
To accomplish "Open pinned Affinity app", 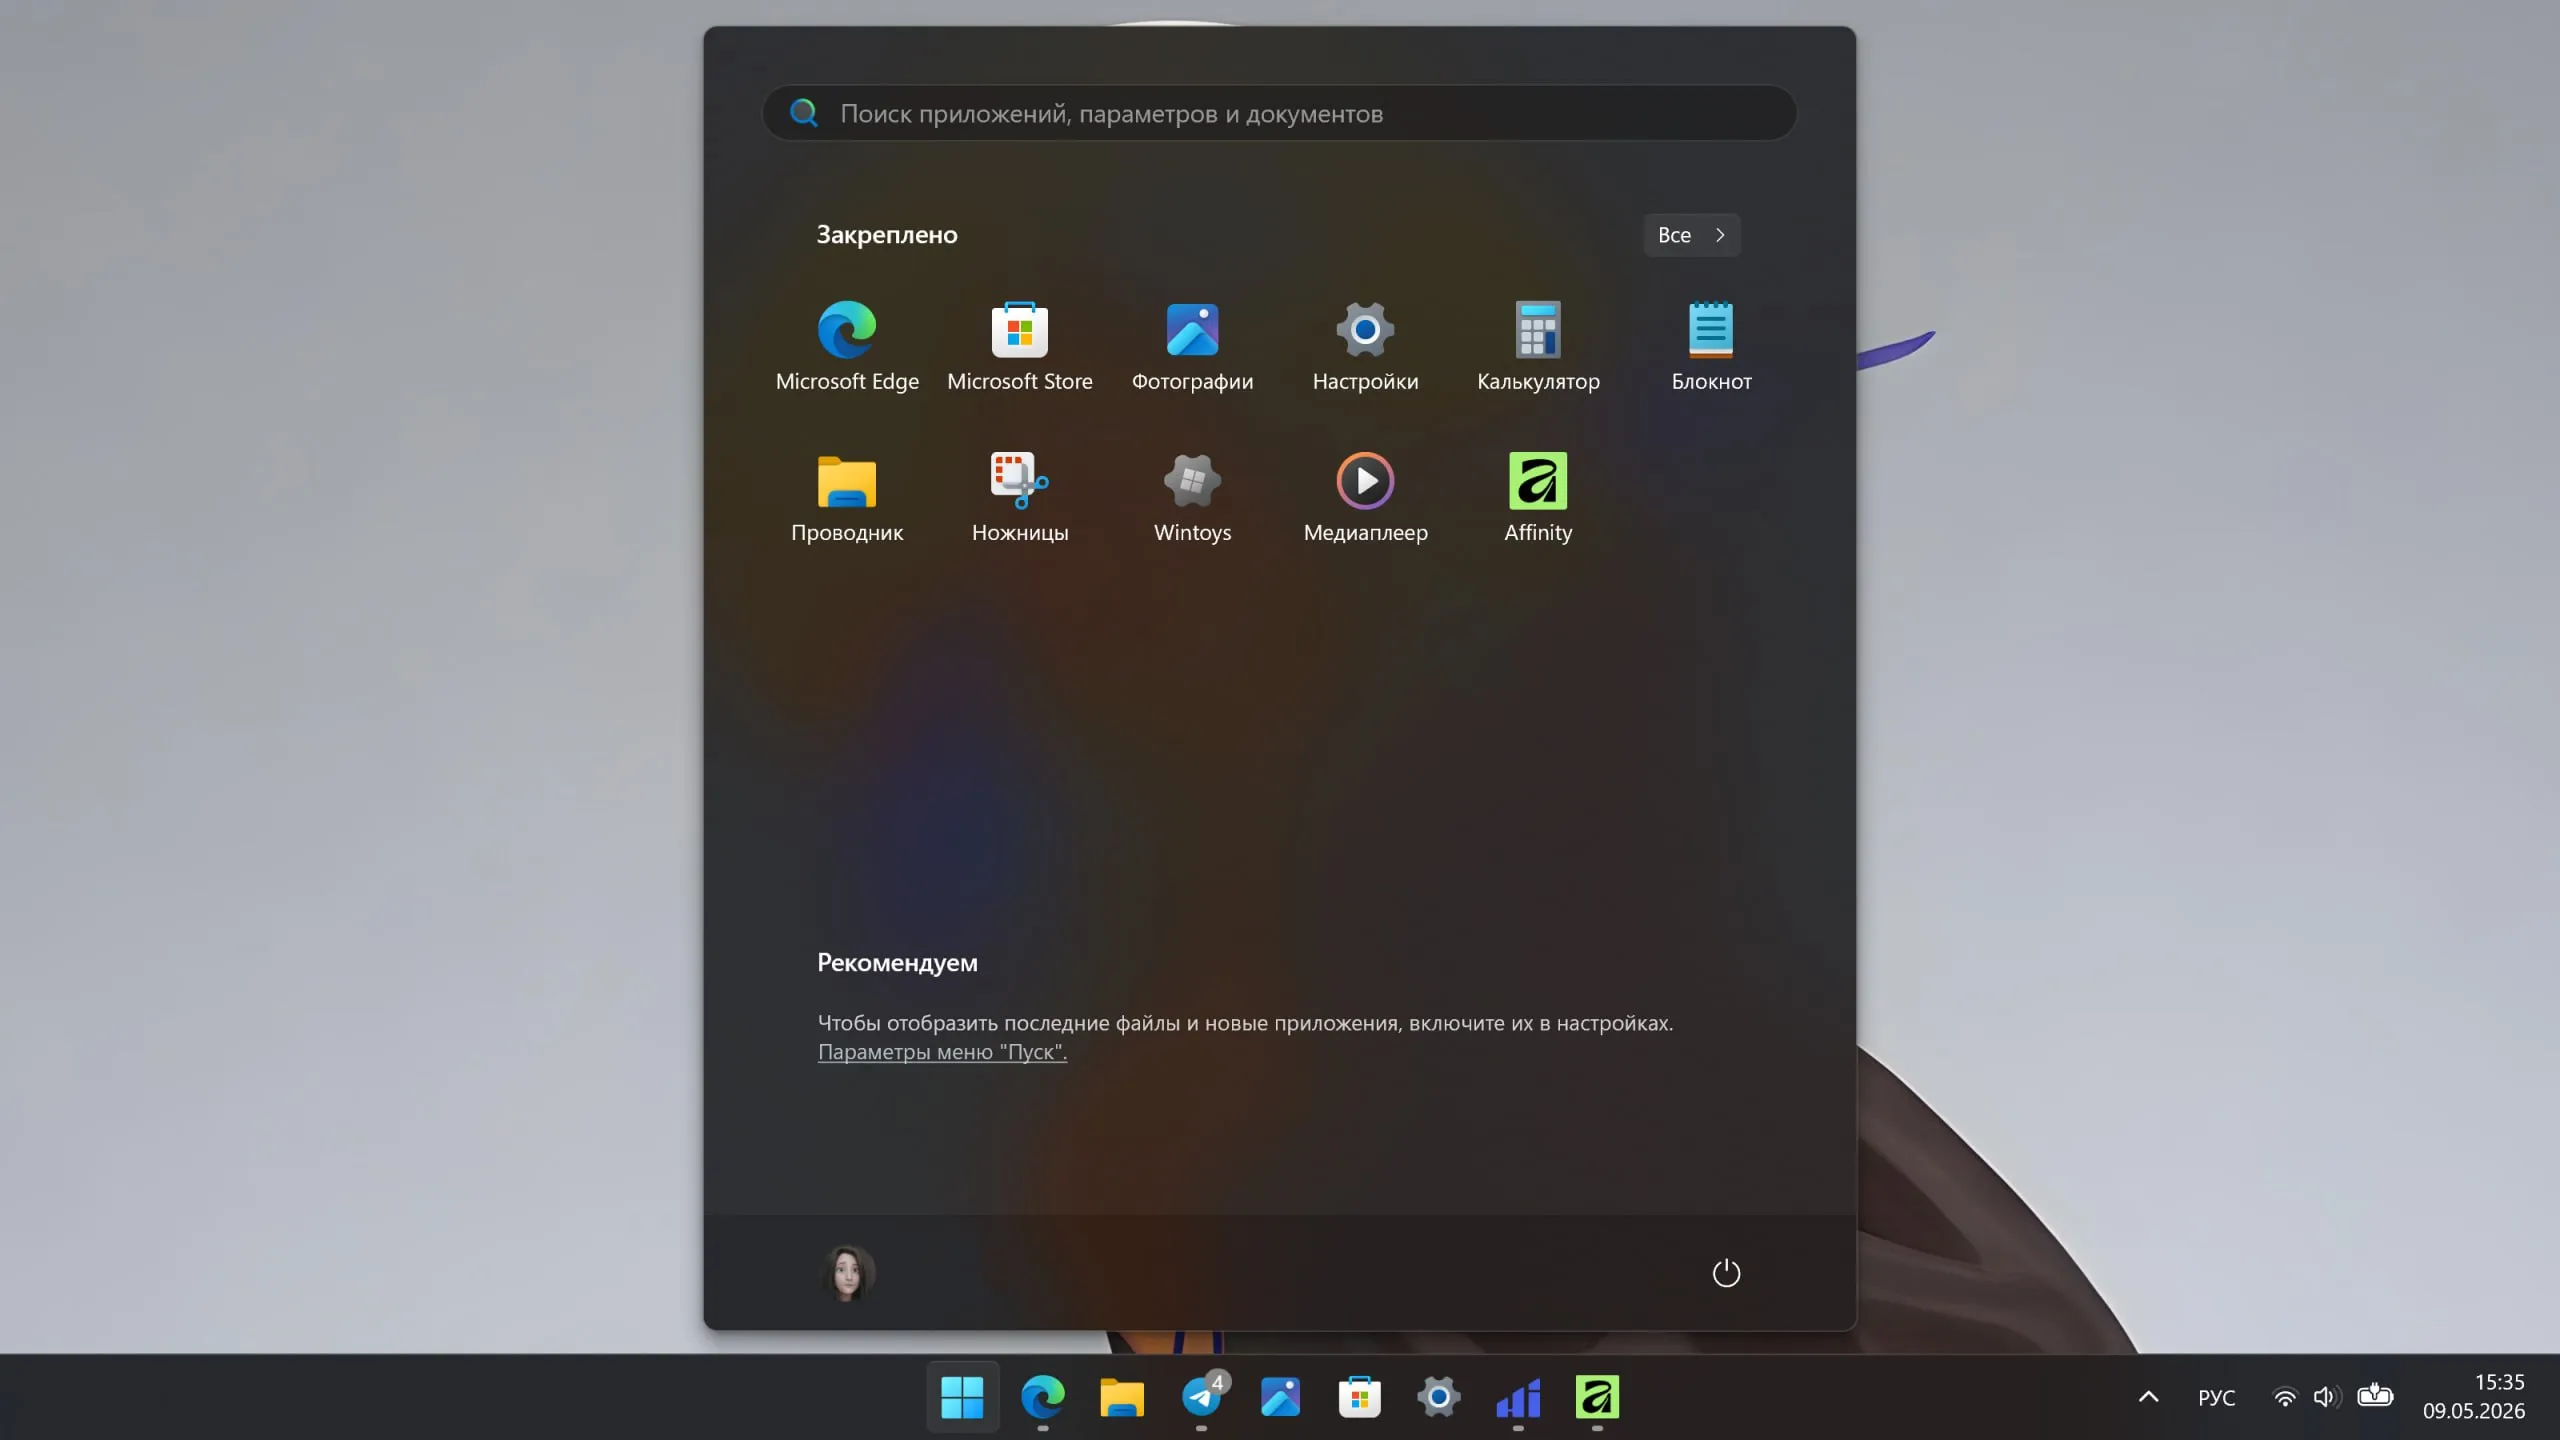I will pyautogui.click(x=1538, y=497).
